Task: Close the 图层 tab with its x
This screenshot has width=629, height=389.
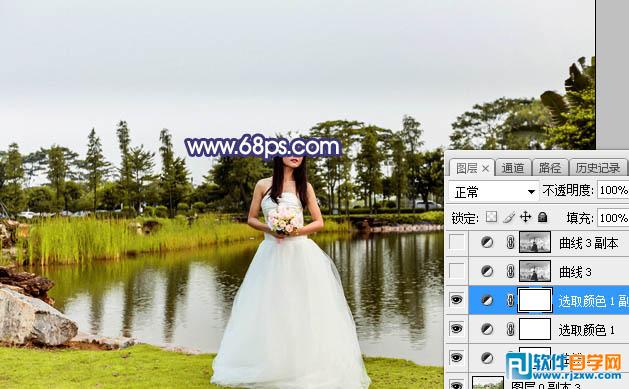Action: [x=485, y=169]
